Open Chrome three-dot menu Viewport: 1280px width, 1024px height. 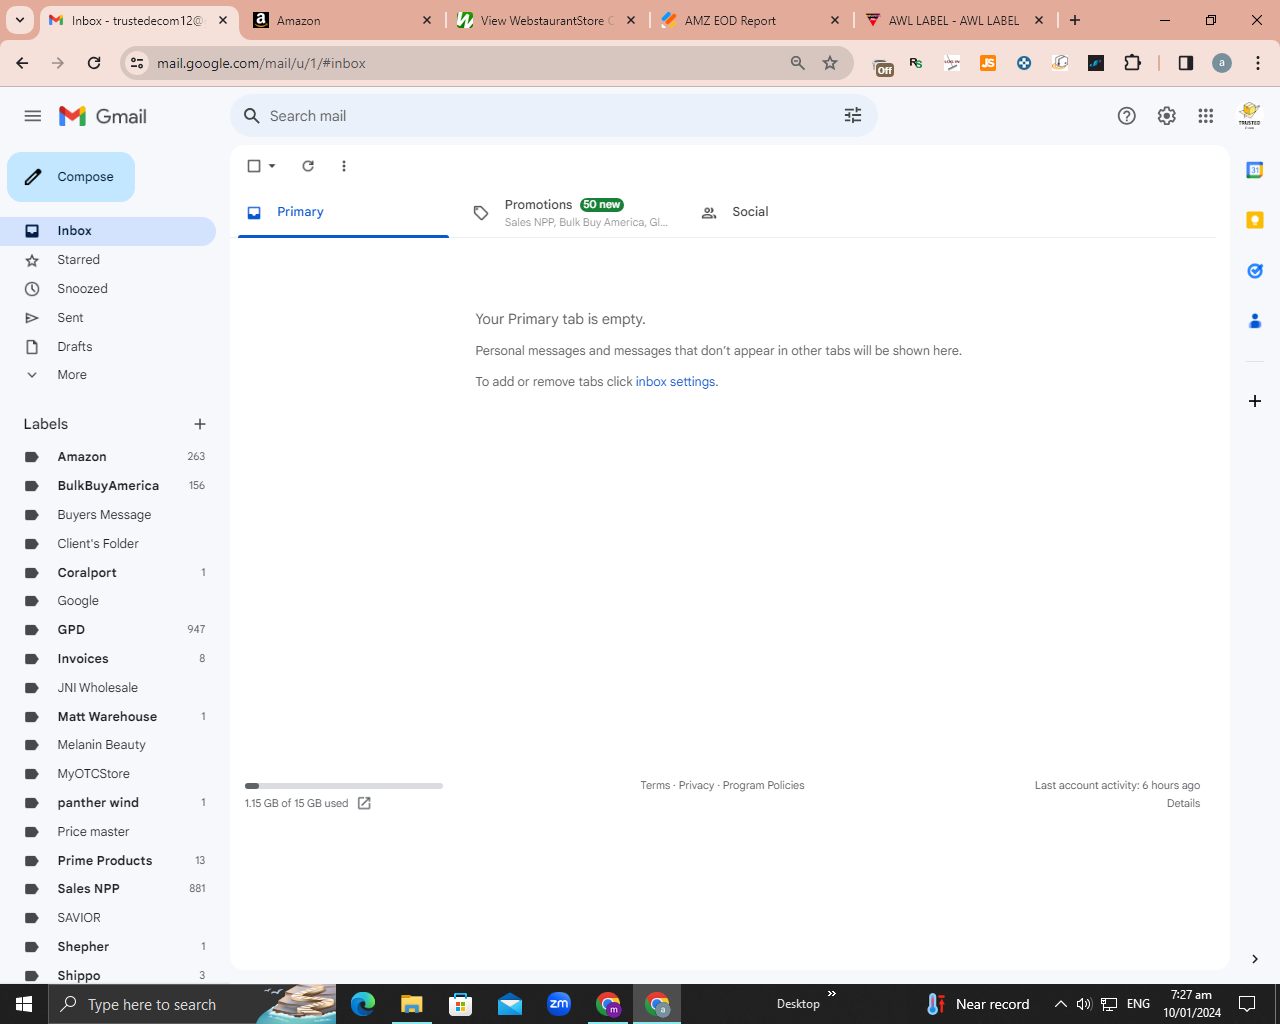click(1258, 63)
